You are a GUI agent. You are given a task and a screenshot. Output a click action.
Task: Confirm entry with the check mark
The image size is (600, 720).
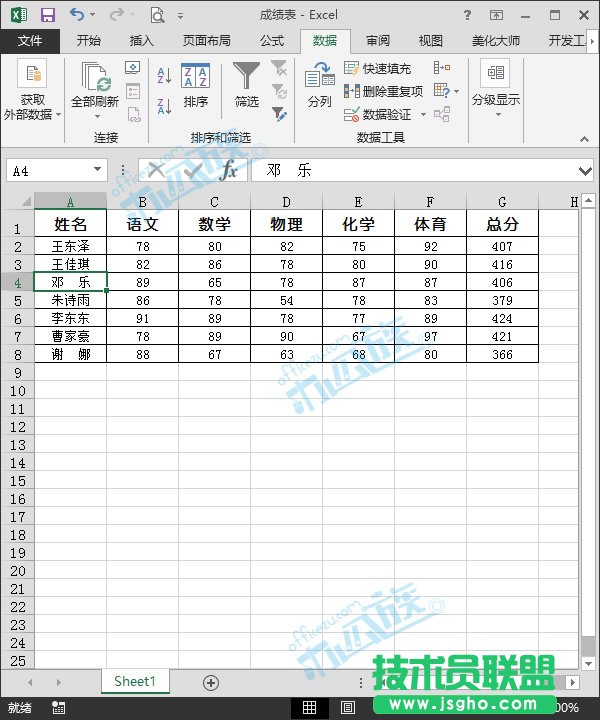point(193,170)
